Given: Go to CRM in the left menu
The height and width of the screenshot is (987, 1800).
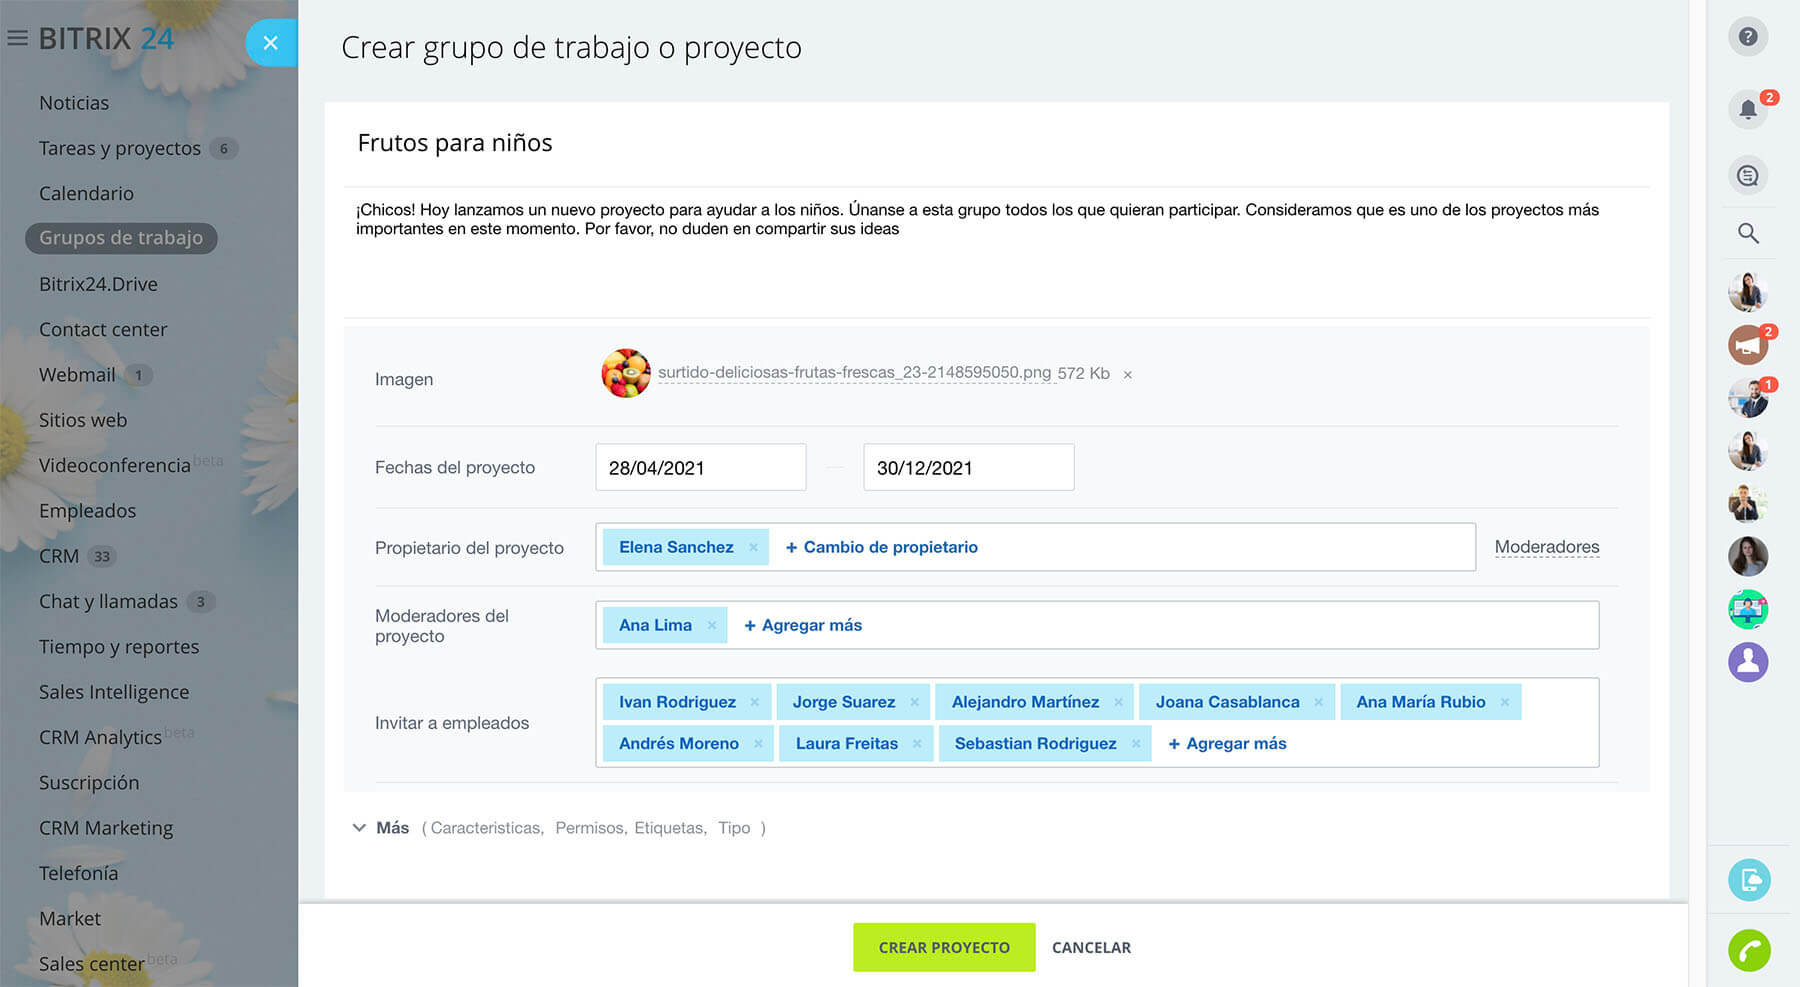Looking at the screenshot, I should (59, 556).
